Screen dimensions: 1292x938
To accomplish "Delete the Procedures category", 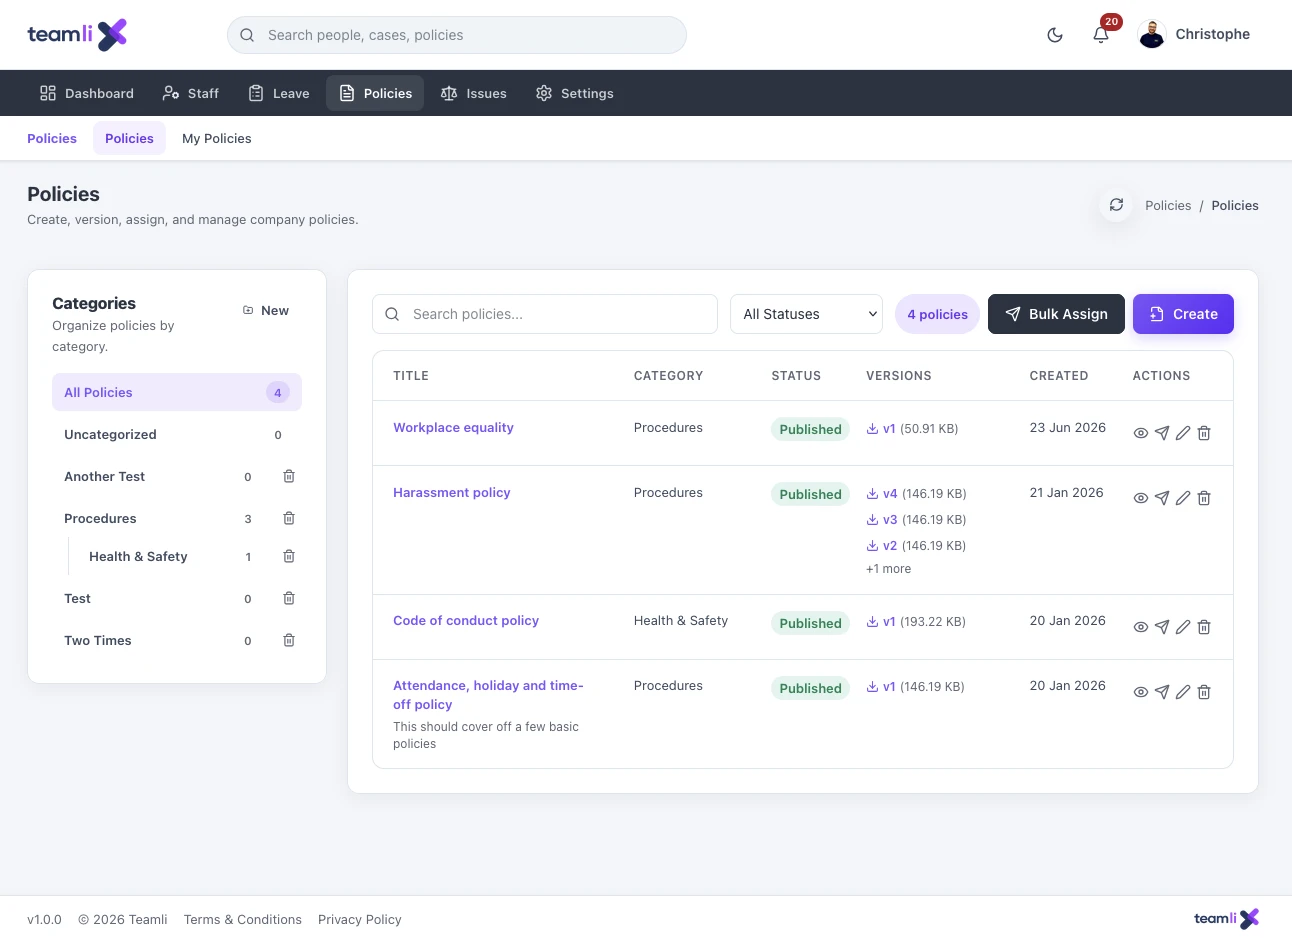I will click(289, 518).
